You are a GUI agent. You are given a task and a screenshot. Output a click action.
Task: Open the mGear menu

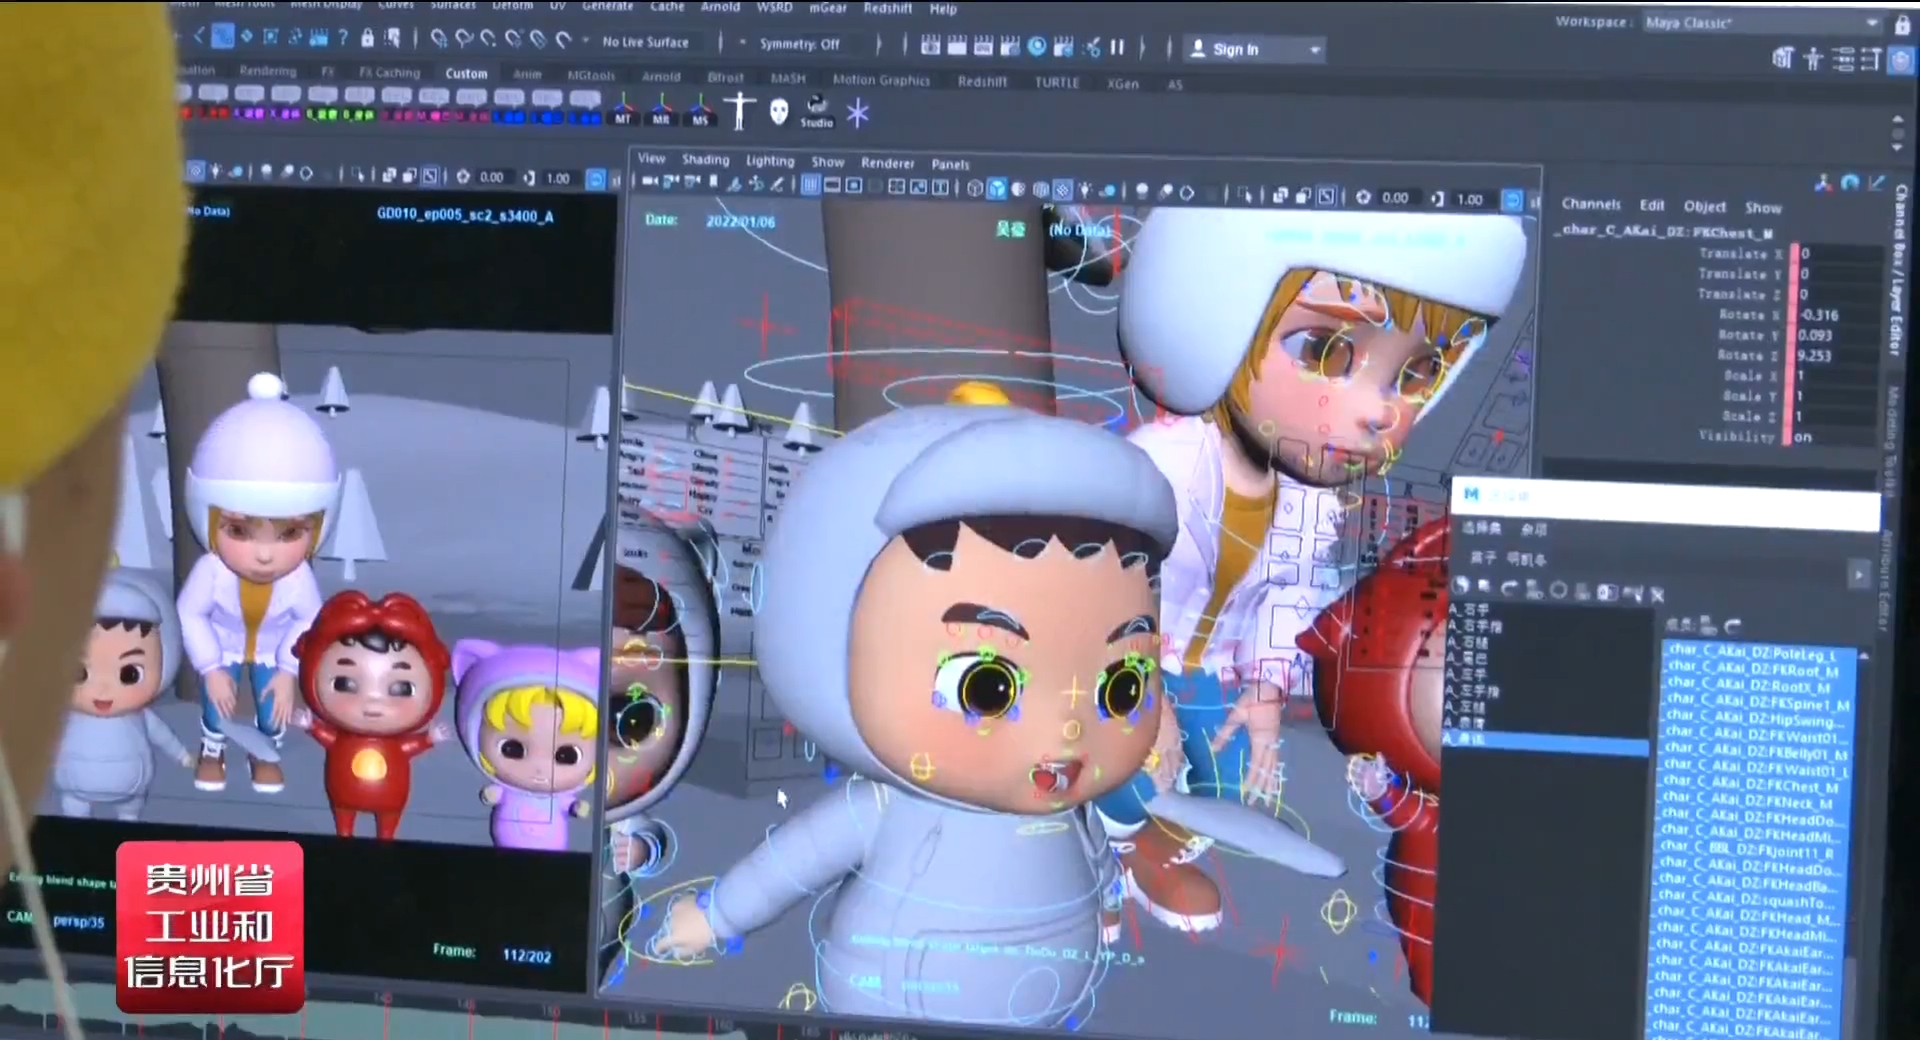pyautogui.click(x=827, y=7)
